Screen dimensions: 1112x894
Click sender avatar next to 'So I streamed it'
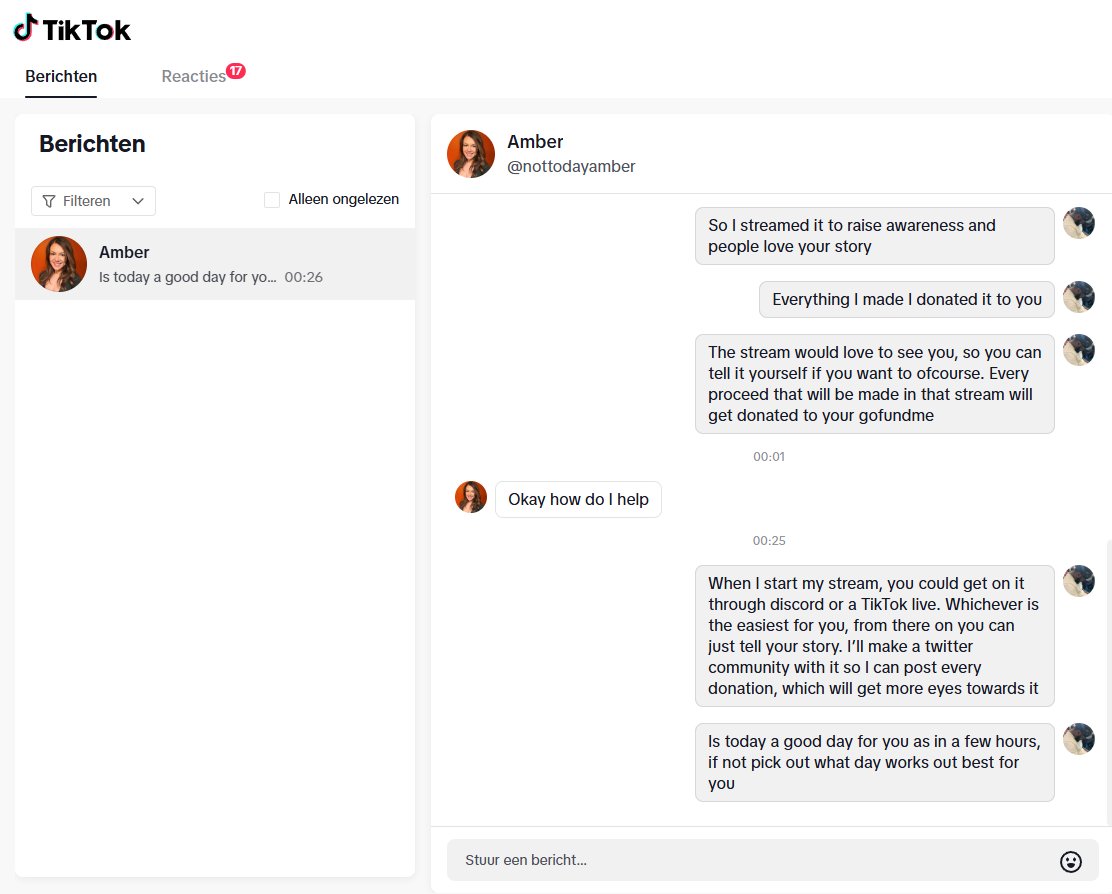click(1079, 223)
